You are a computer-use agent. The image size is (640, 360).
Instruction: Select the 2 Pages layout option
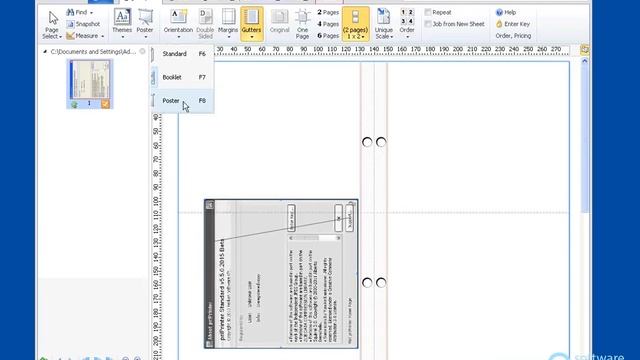(328, 12)
